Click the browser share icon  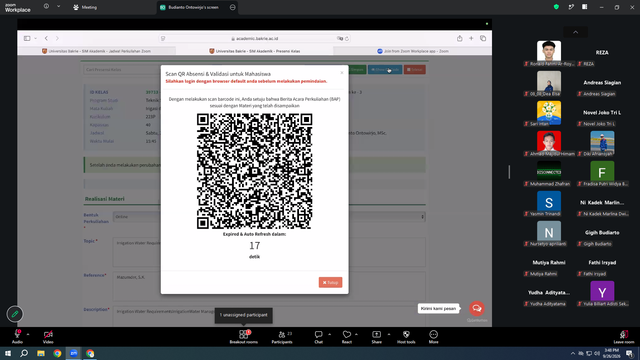tap(460, 38)
